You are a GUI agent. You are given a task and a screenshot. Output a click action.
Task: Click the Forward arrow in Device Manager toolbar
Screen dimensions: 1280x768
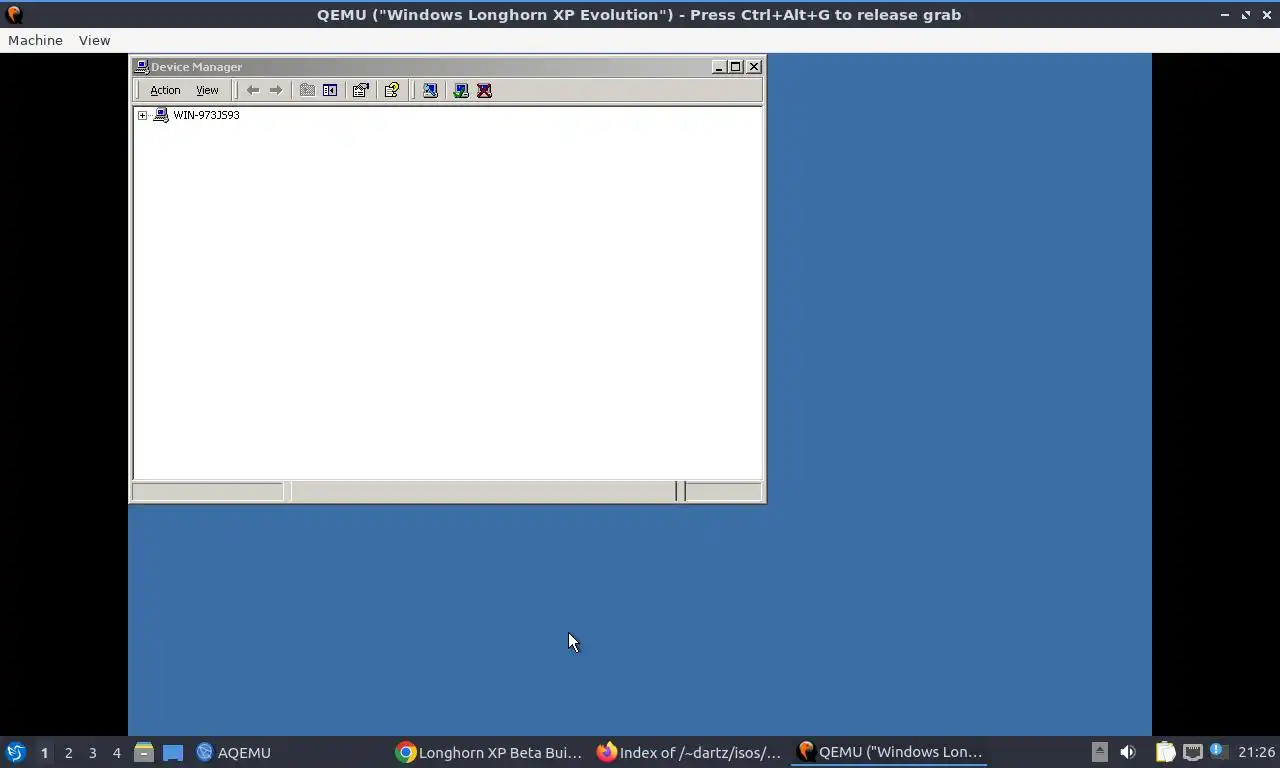[x=276, y=90]
